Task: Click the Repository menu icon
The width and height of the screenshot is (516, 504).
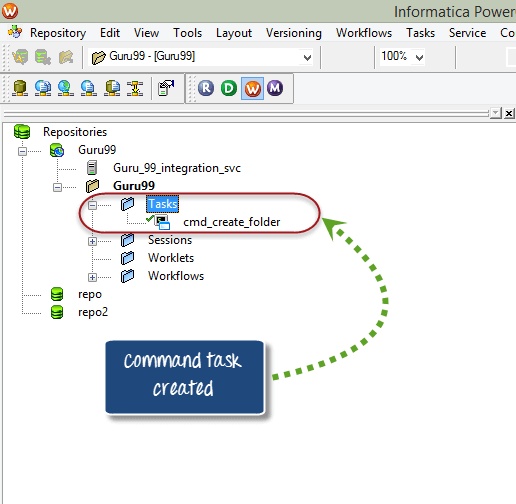Action: (15, 32)
